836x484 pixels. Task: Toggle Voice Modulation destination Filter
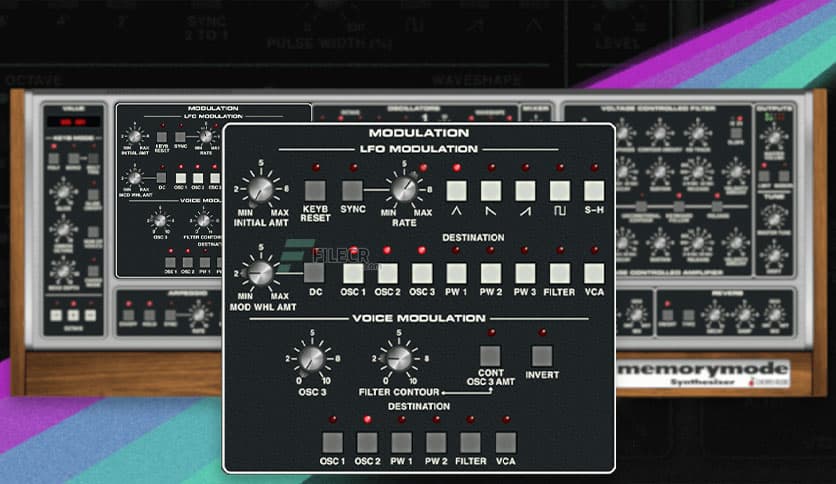pyautogui.click(x=470, y=442)
